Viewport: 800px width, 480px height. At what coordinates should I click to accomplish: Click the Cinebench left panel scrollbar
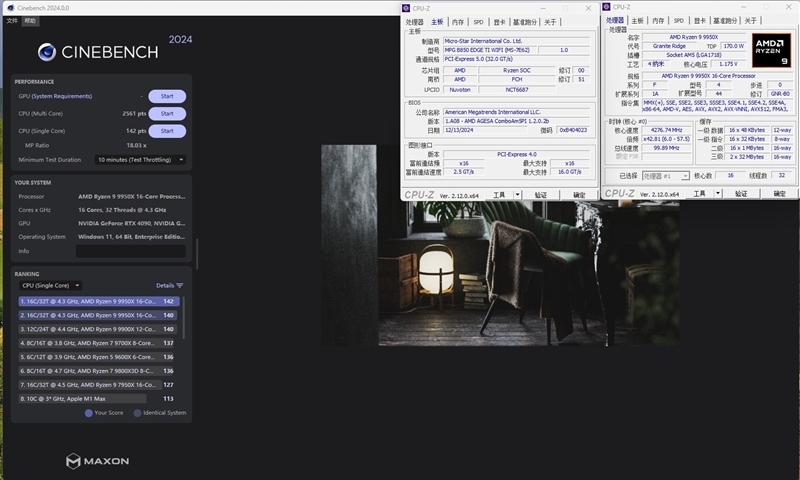click(197, 254)
